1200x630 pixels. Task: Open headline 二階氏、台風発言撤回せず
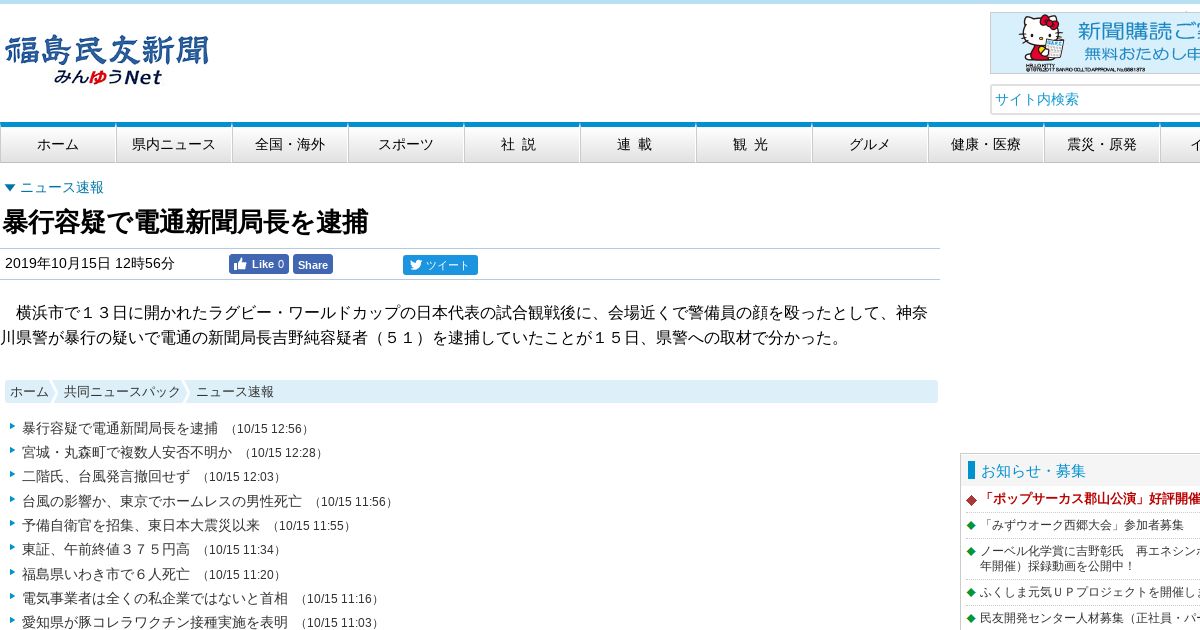(106, 477)
